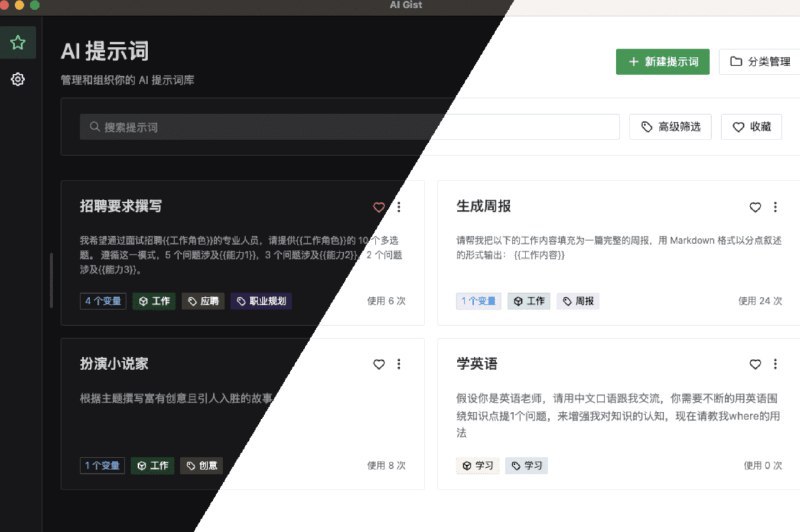Click the 应聘 tag on 招聘要求撰写 card
Viewport: 800px width, 532px height.
[x=203, y=301]
